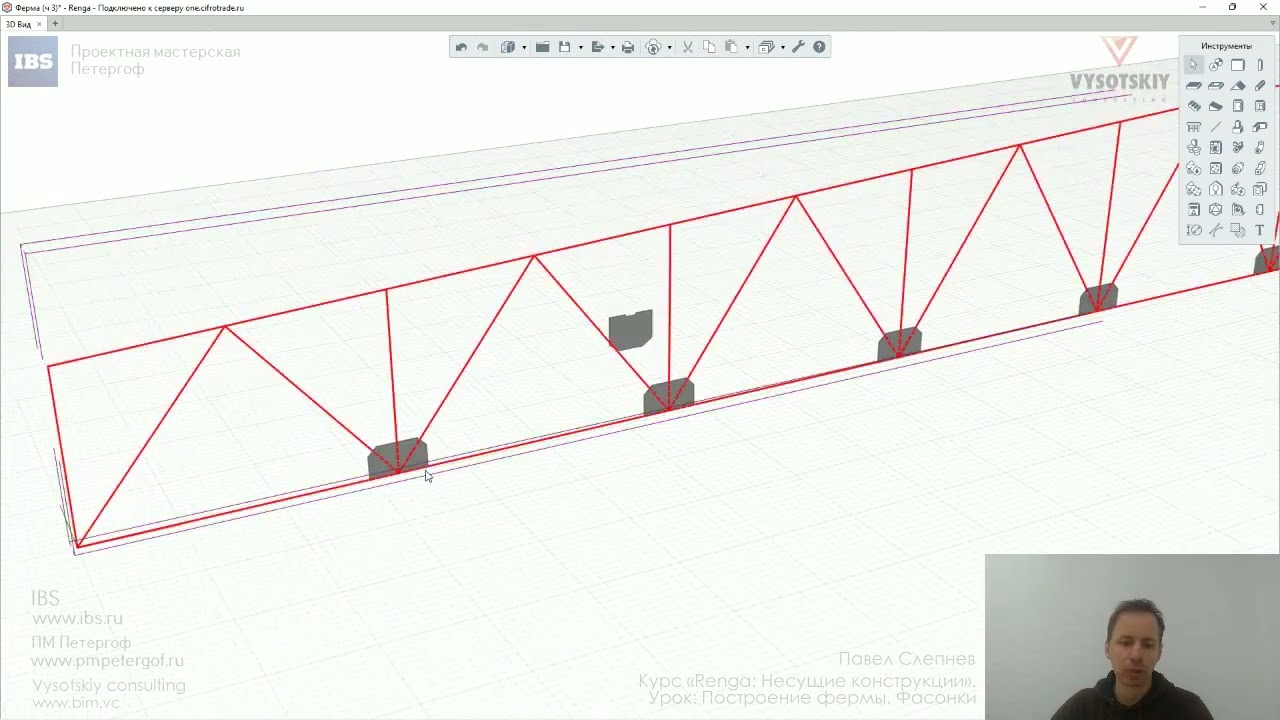Click the Инструменты panel title
1280x720 pixels.
[1226, 46]
